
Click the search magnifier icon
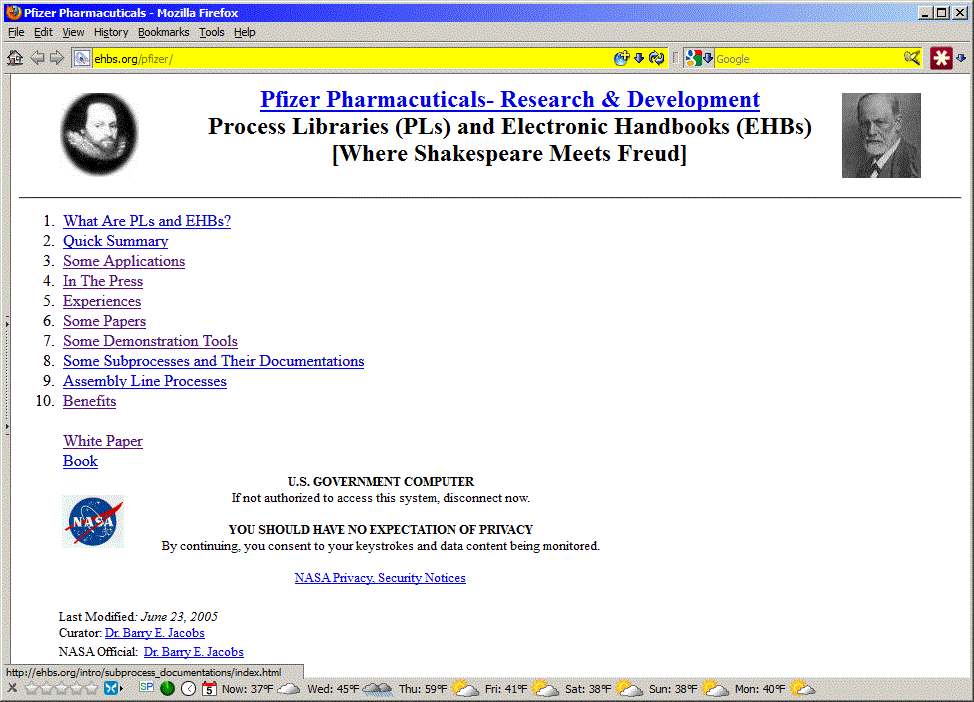912,58
